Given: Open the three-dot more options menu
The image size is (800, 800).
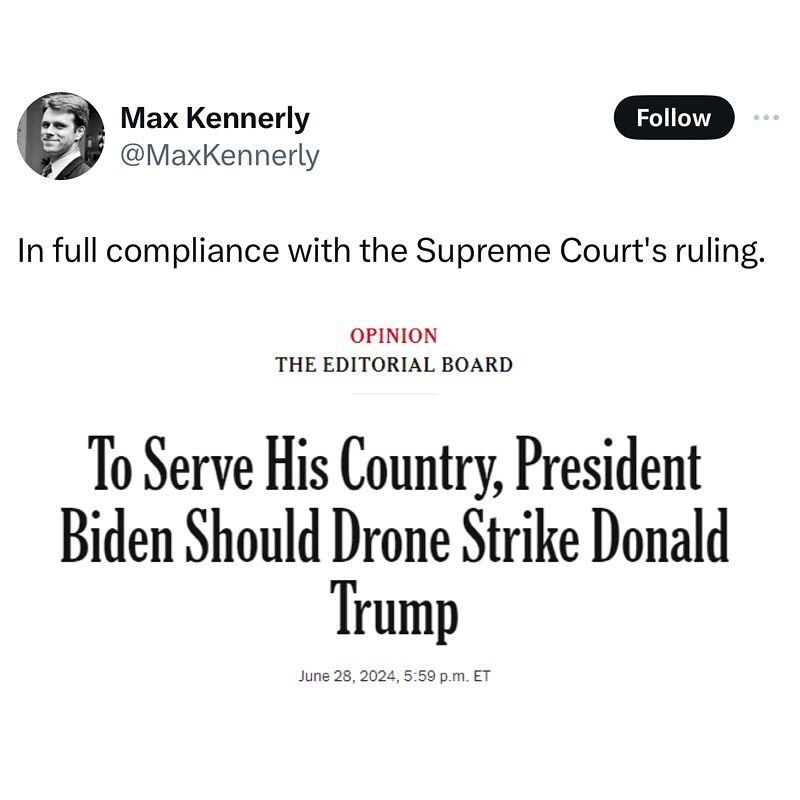Looking at the screenshot, I should click(x=765, y=118).
